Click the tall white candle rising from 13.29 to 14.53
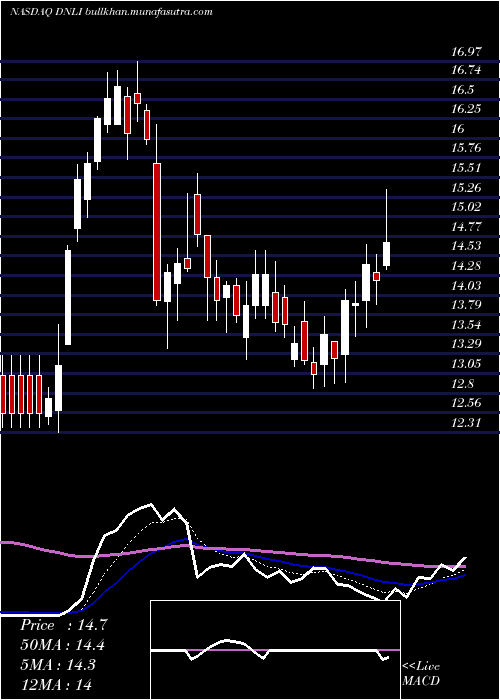 pos(68,297)
